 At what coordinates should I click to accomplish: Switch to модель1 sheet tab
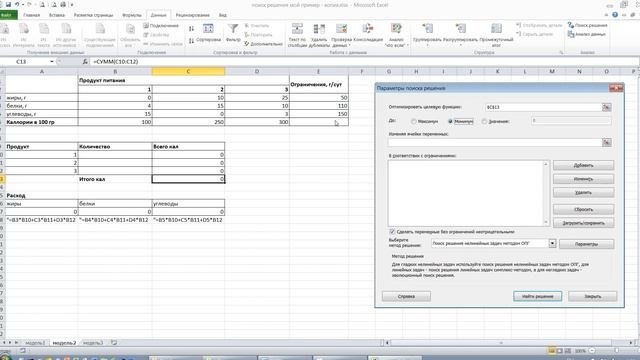(x=35, y=343)
